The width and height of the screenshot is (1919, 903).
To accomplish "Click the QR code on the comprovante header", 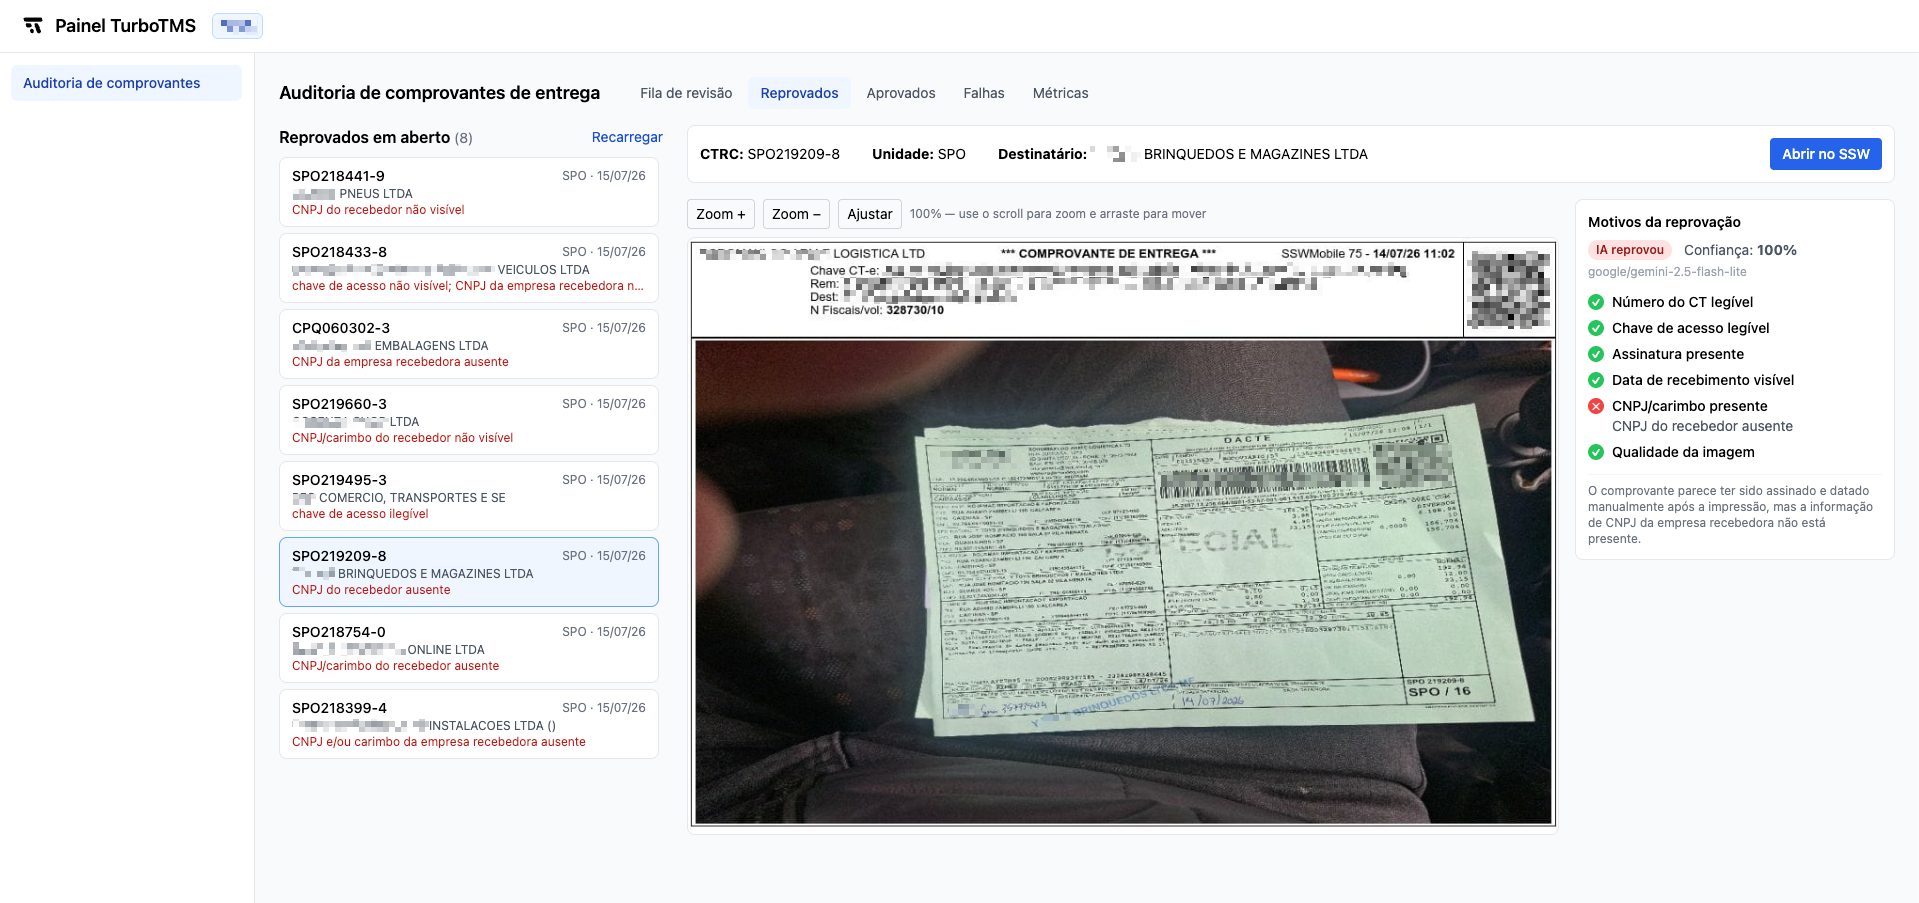I will pos(1510,290).
